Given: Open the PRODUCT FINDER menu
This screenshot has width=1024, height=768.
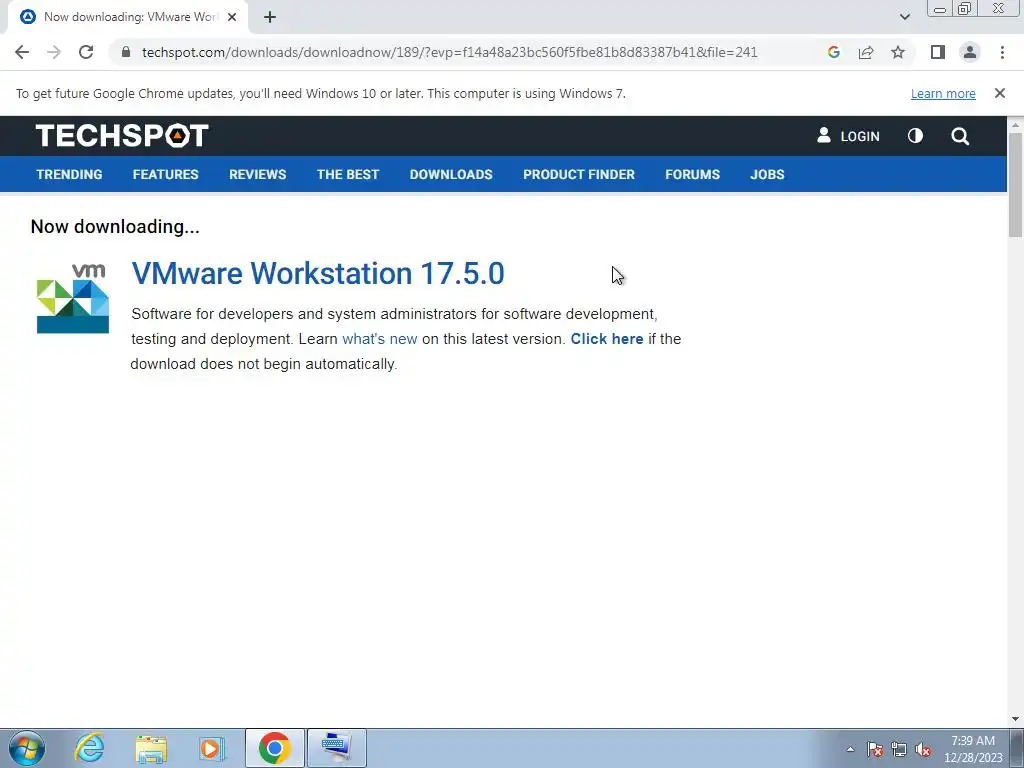Looking at the screenshot, I should tap(579, 174).
